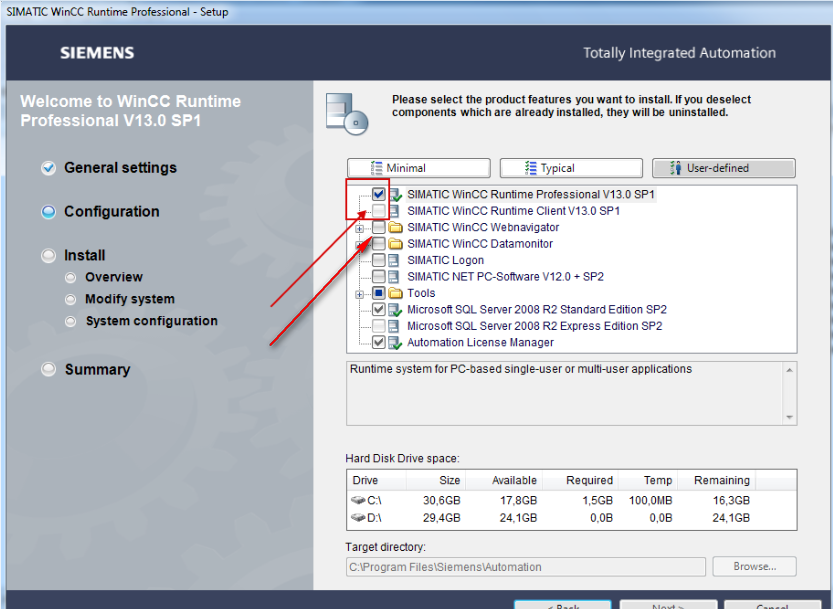Enable the SIMATIC WinCC Webnavigator checkbox
Screen dimensions: 833x609
[x=378, y=227]
